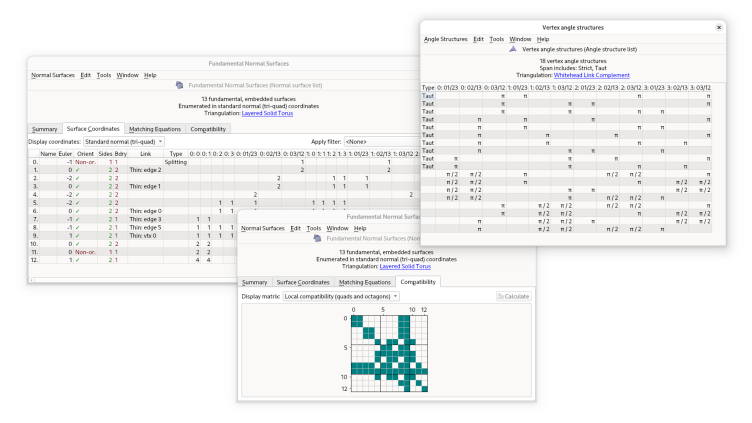Open Summary tab in back window
The width and height of the screenshot is (752, 423).
[44, 129]
